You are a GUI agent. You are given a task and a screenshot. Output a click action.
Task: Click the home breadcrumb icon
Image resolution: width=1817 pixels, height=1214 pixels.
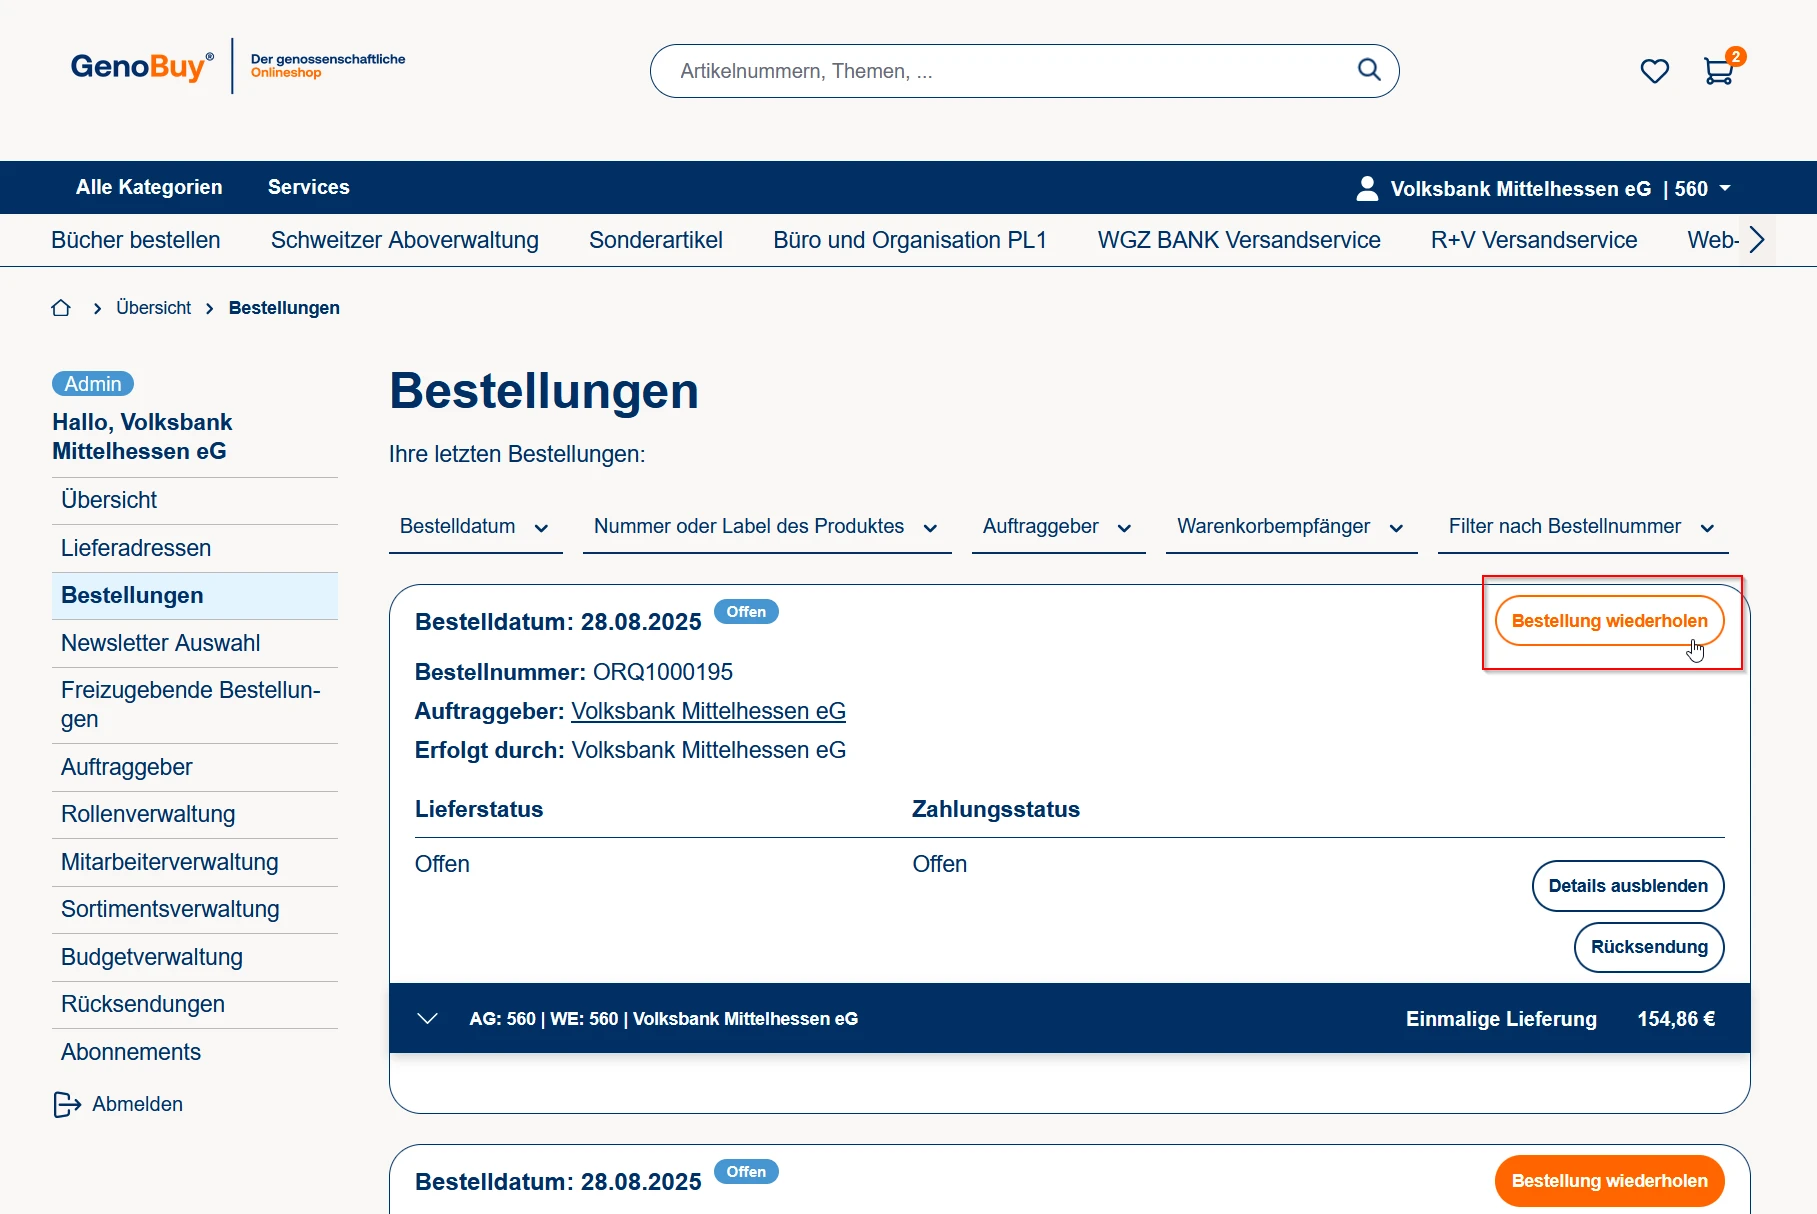(61, 308)
